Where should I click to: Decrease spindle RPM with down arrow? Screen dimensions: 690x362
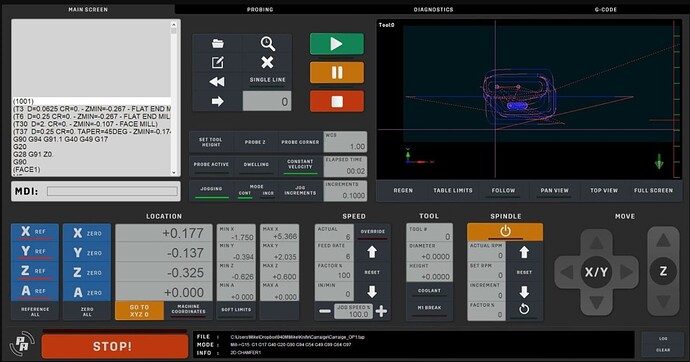coord(524,292)
